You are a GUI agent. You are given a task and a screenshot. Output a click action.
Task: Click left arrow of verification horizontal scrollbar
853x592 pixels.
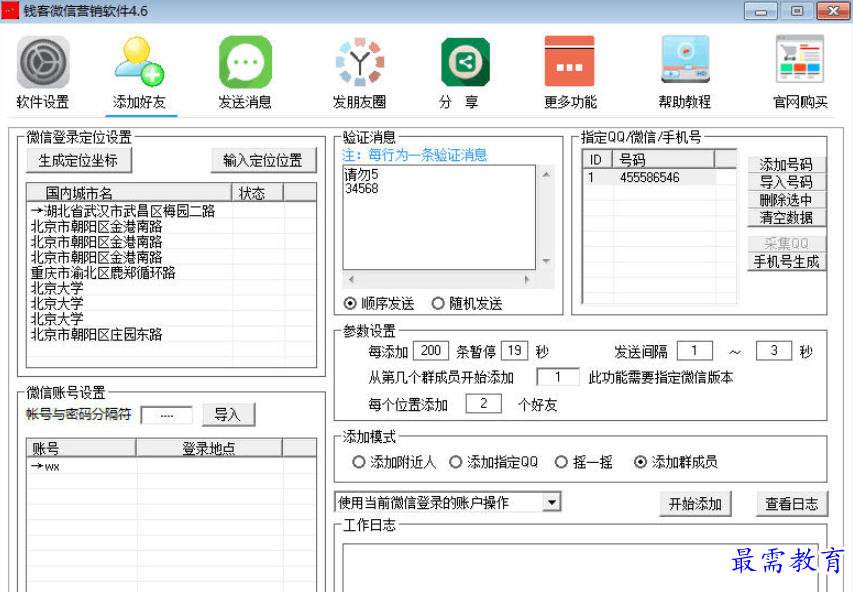point(351,280)
